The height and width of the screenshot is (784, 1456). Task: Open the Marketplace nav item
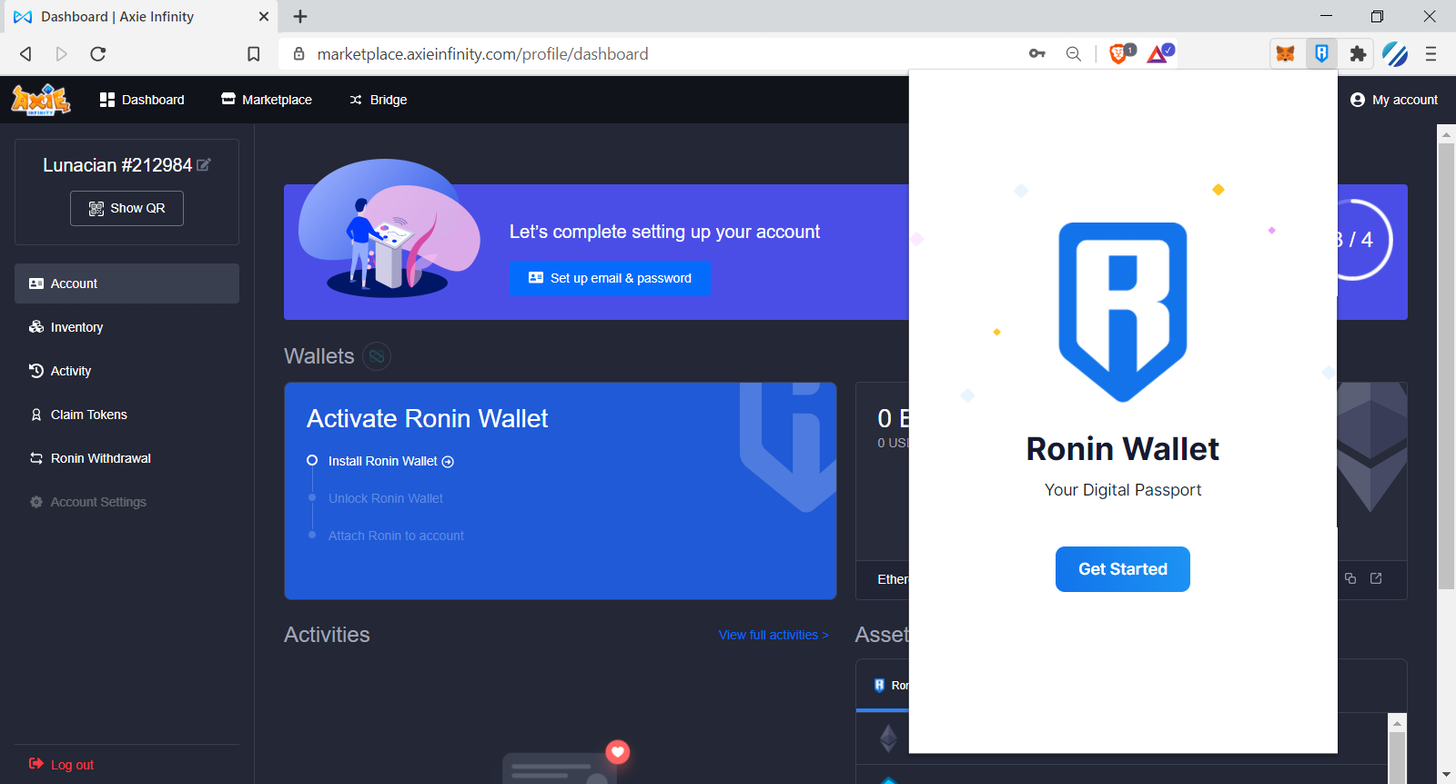click(x=266, y=100)
